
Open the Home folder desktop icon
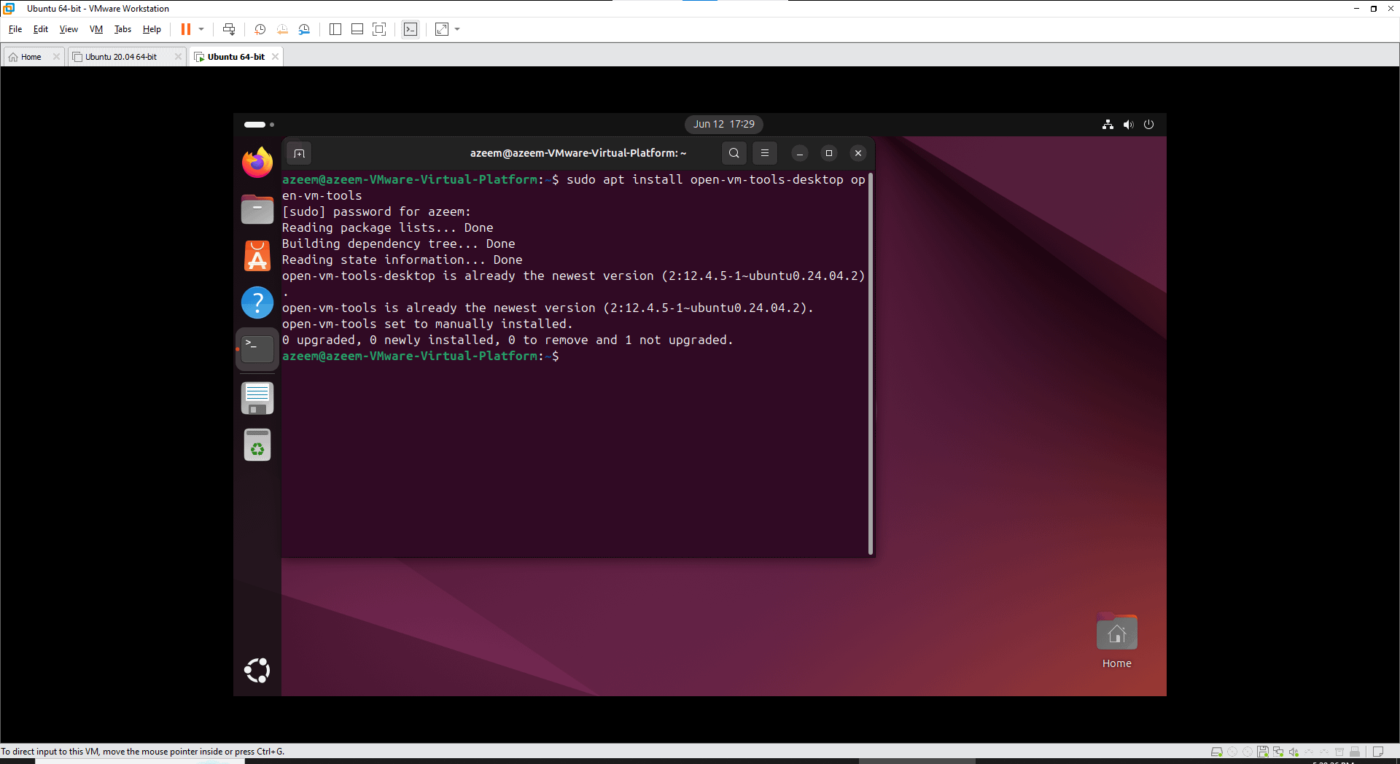tap(1117, 640)
